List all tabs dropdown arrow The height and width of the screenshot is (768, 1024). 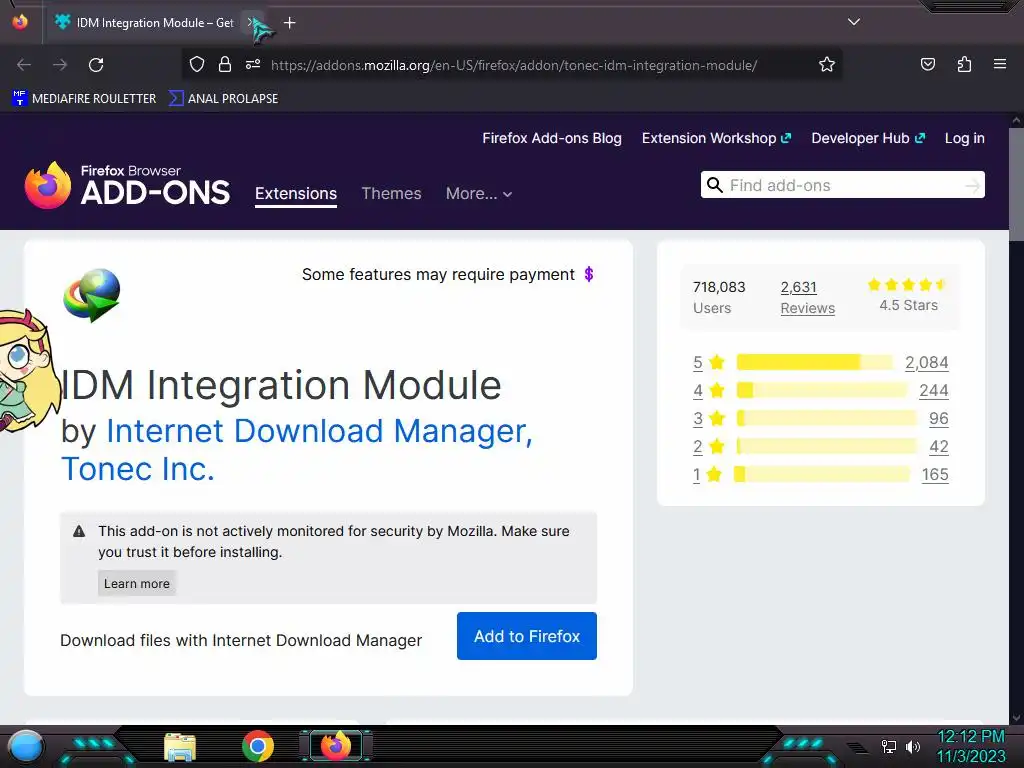854,22
